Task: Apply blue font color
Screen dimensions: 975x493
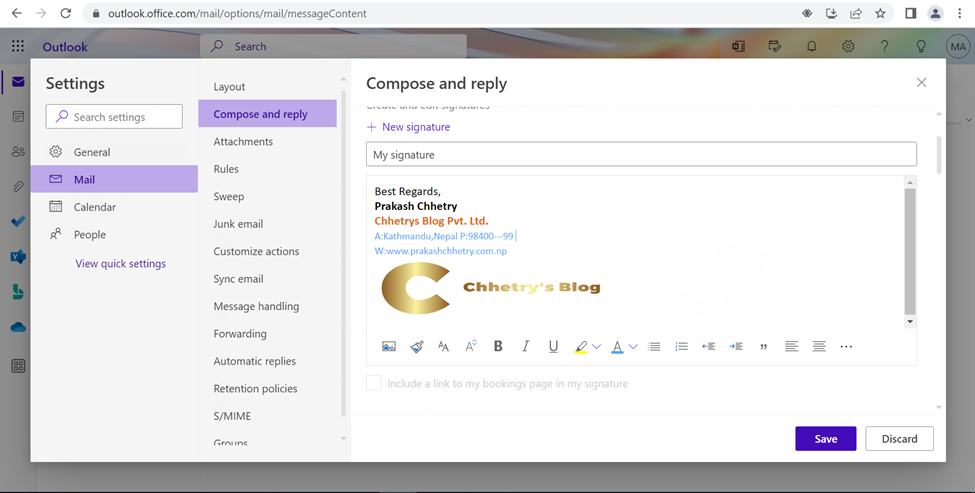Action: [x=617, y=347]
